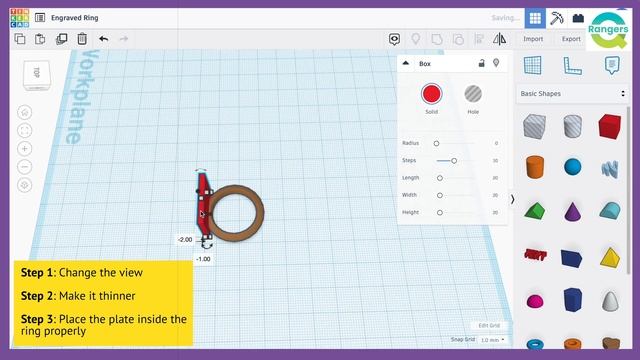Adjust the Radius slider
The height and width of the screenshot is (360, 640).
click(x=436, y=143)
